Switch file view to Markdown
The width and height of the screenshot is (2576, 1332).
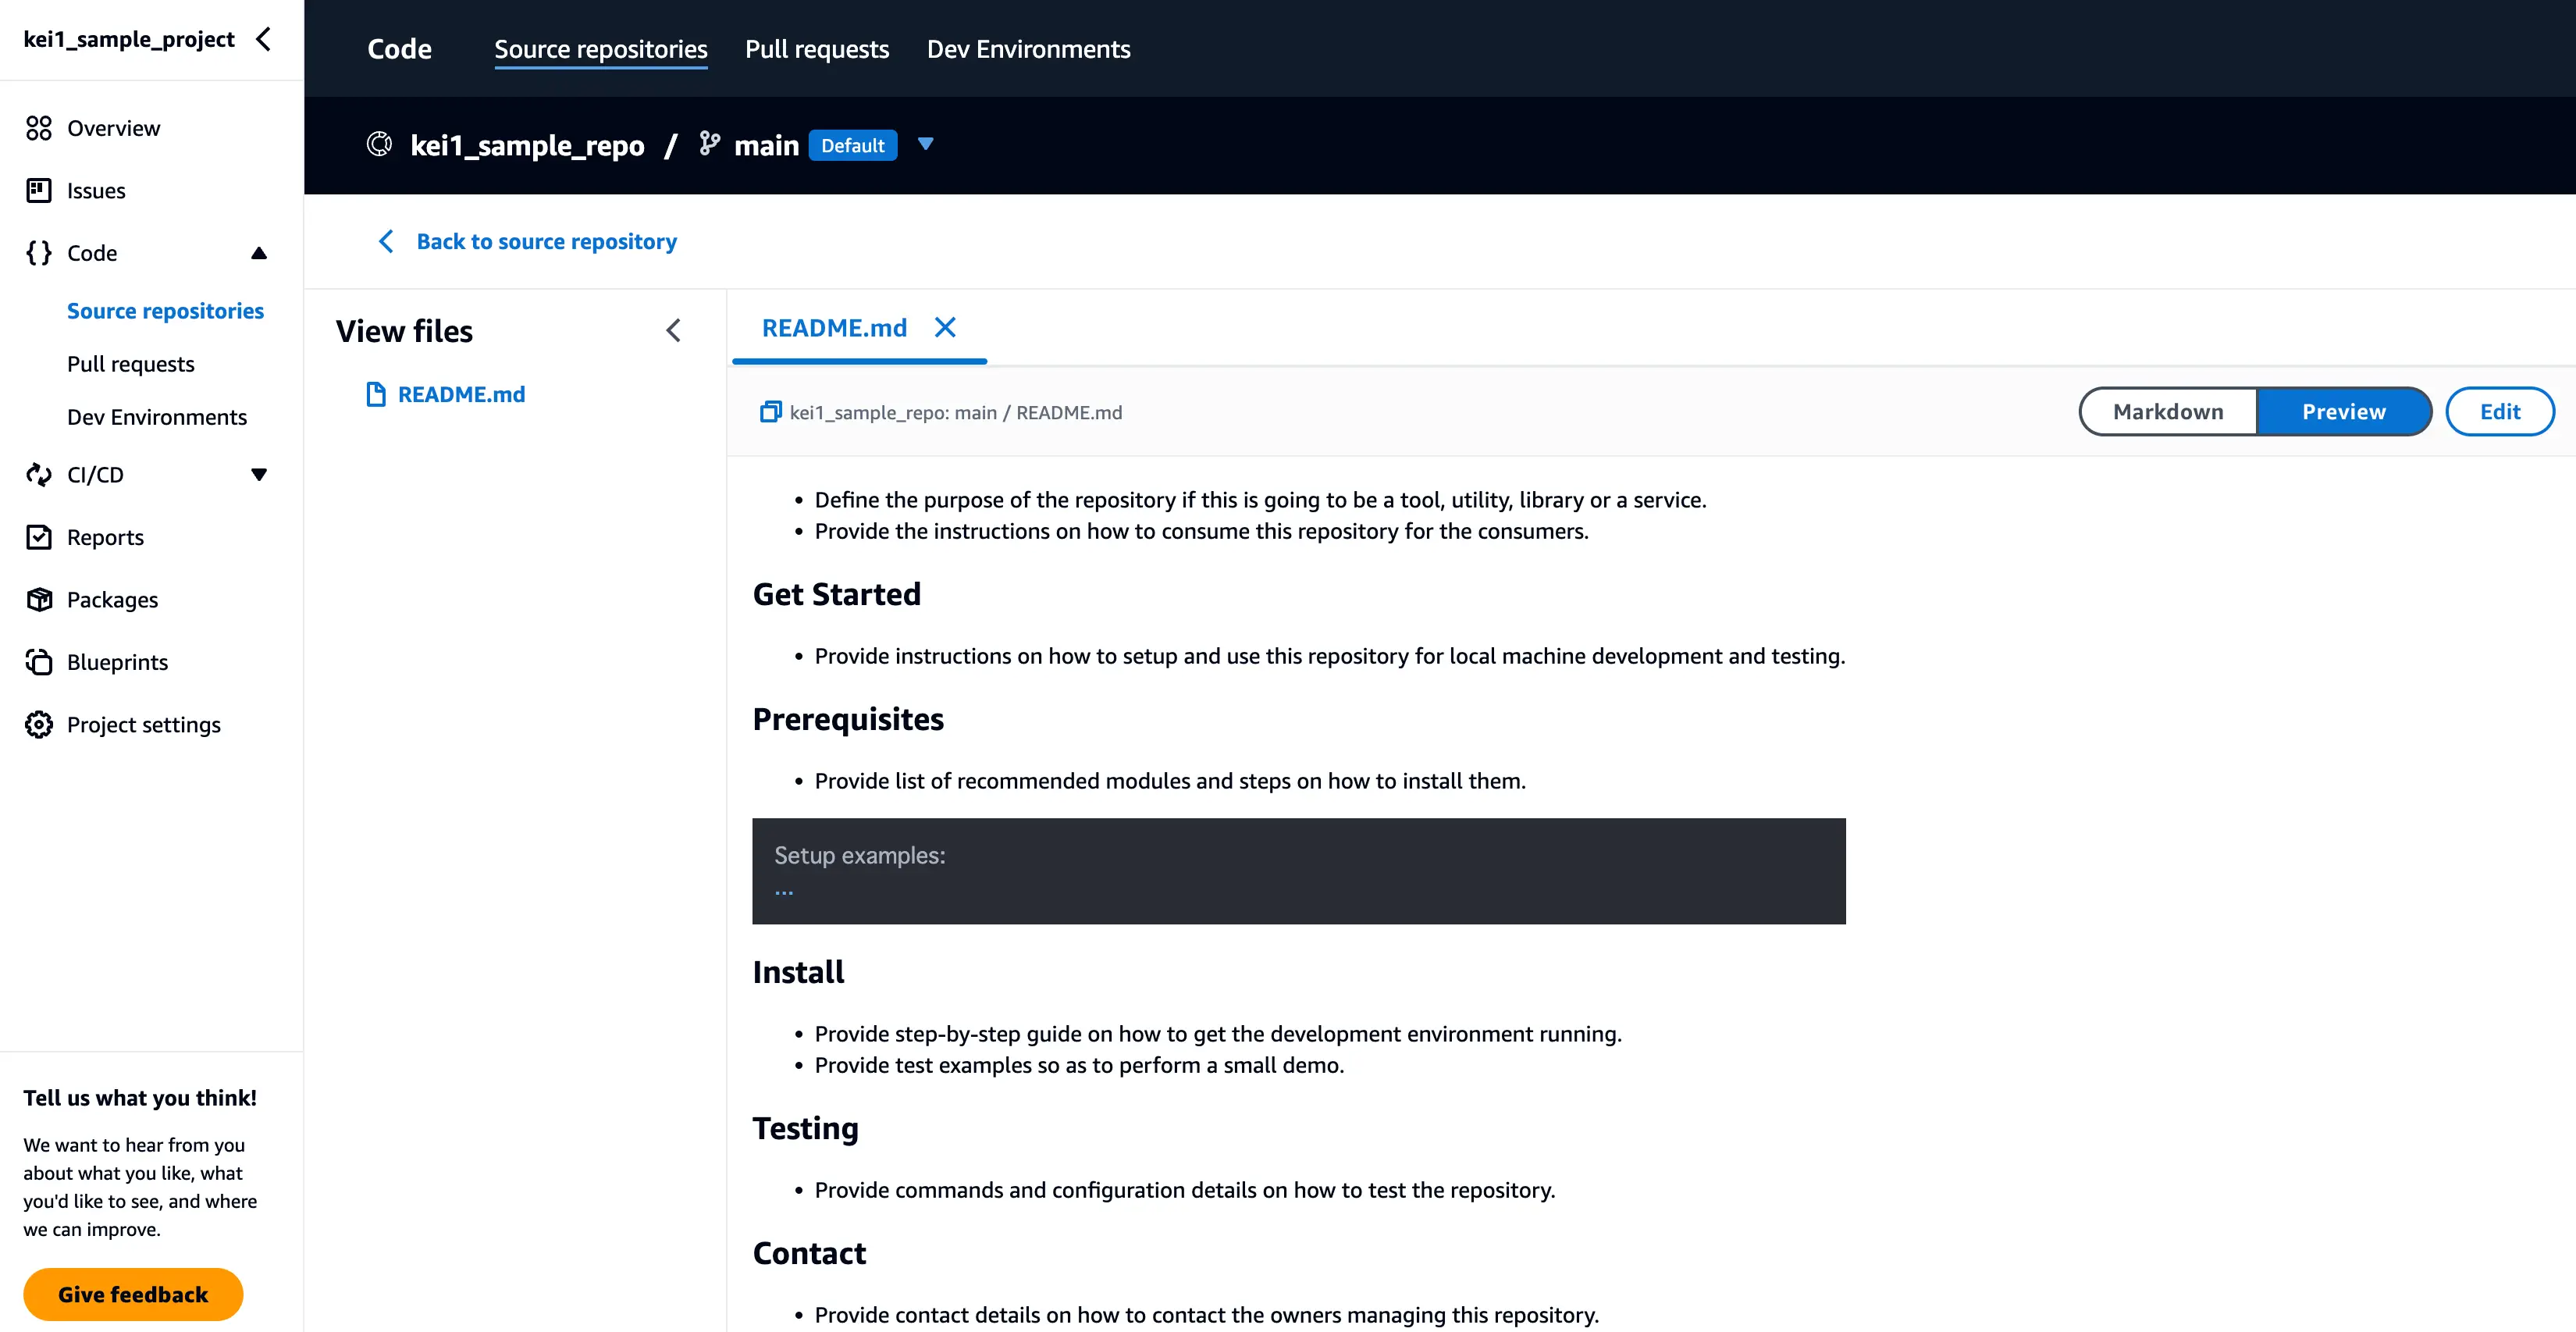(2168, 411)
